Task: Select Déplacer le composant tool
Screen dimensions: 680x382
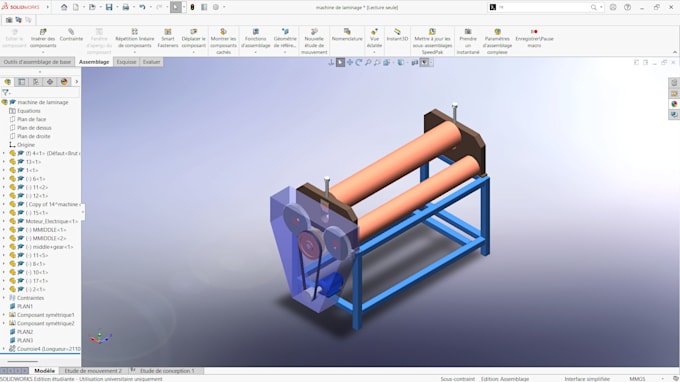Action: [193, 39]
